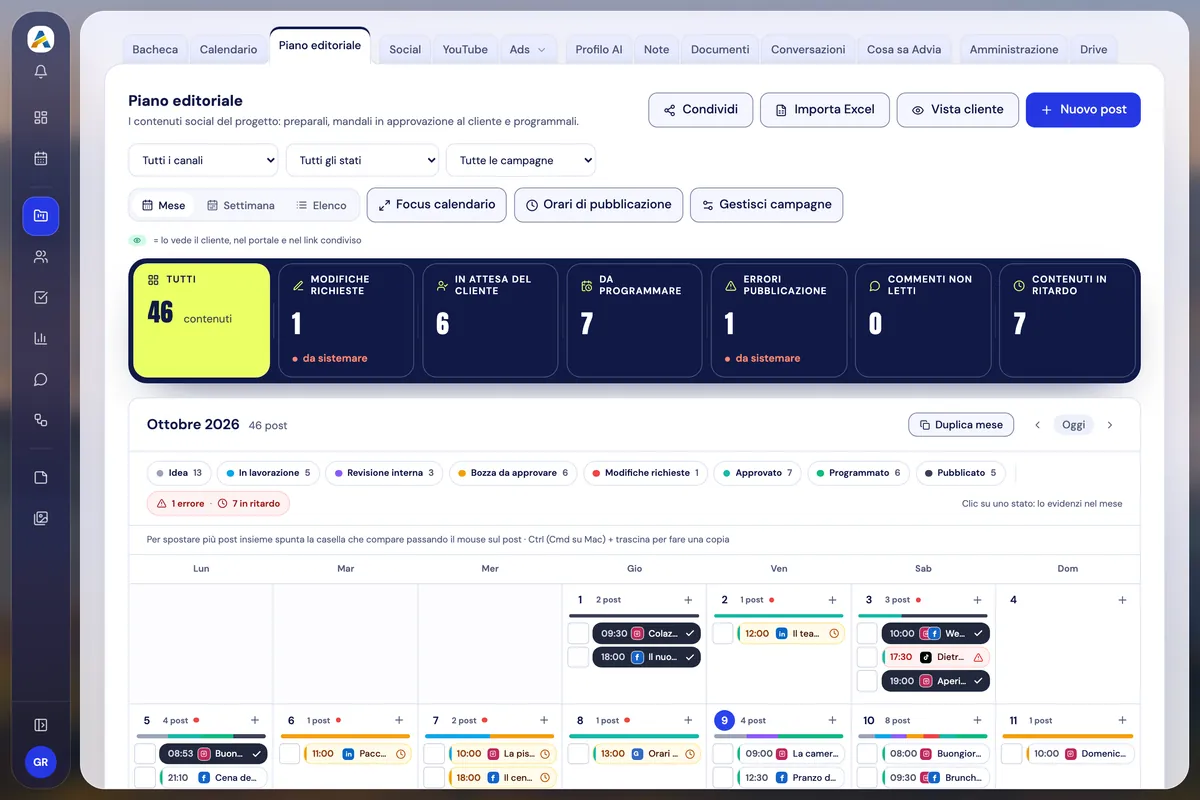1200x800 pixels.
Task: Open the GR user avatar
Action: [x=41, y=762]
